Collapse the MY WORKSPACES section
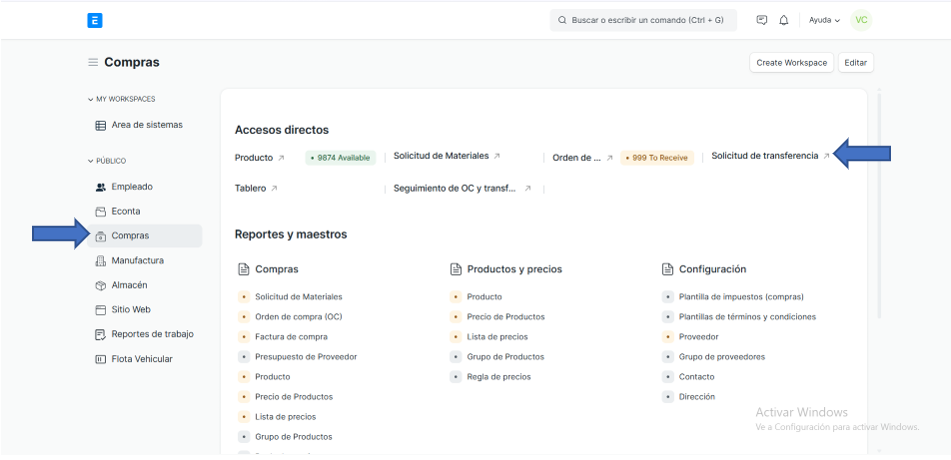951x460 pixels. pyautogui.click(x=122, y=99)
